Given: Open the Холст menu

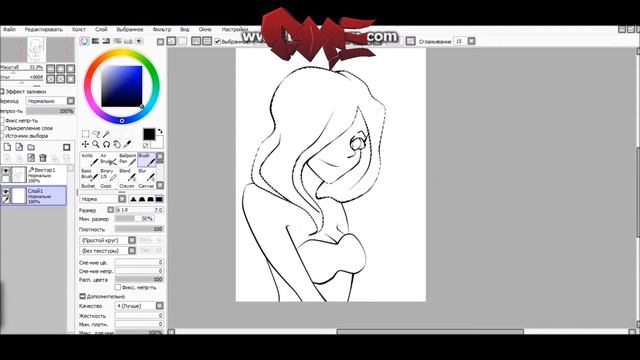Looking at the screenshot, I should 78,29.
